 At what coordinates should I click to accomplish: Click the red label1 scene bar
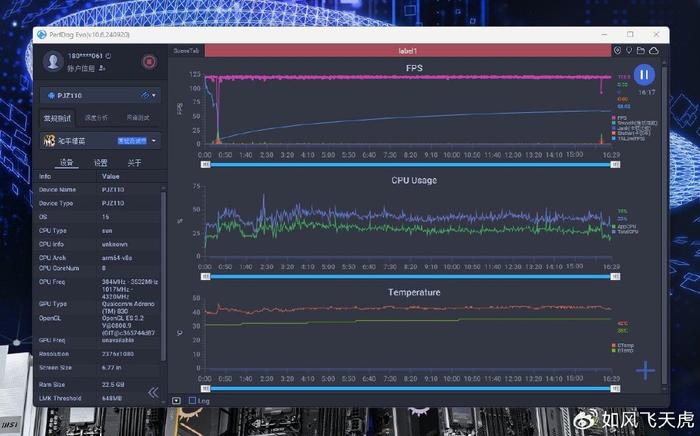[408, 51]
